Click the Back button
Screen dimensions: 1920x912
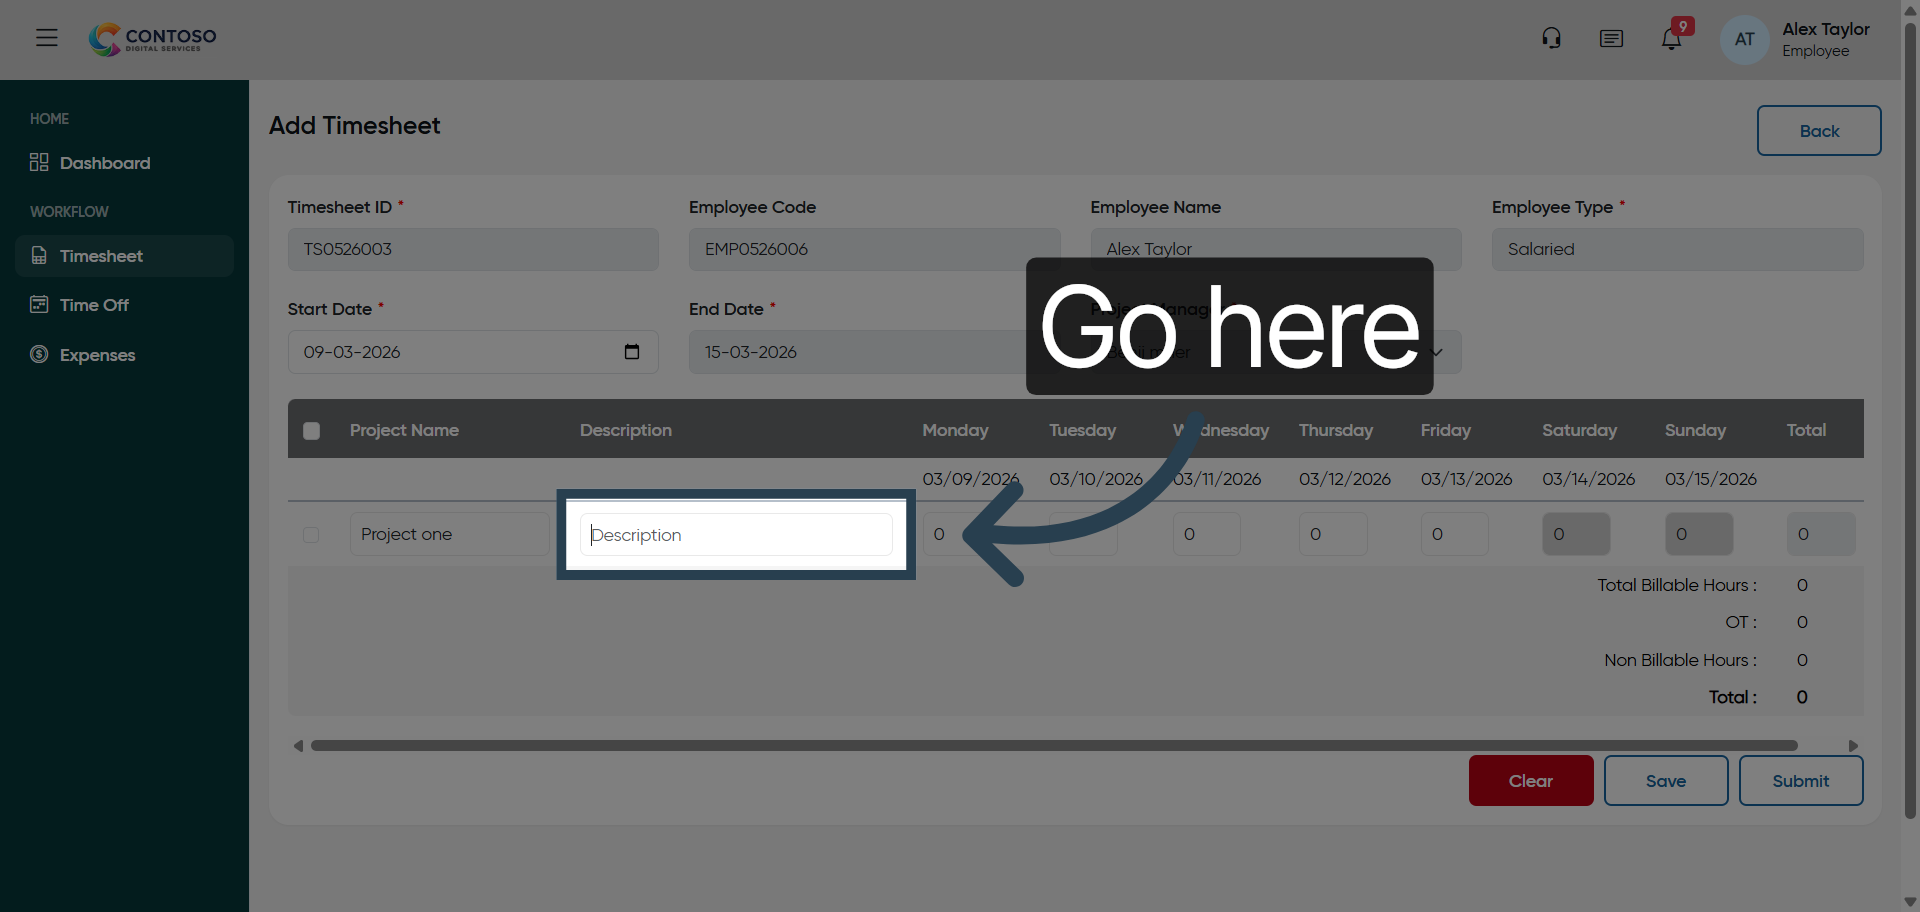(1818, 131)
